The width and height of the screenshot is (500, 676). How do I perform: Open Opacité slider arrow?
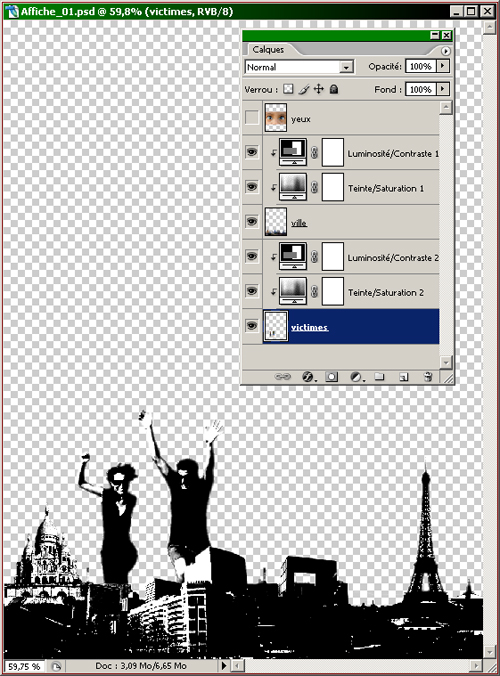click(x=443, y=66)
